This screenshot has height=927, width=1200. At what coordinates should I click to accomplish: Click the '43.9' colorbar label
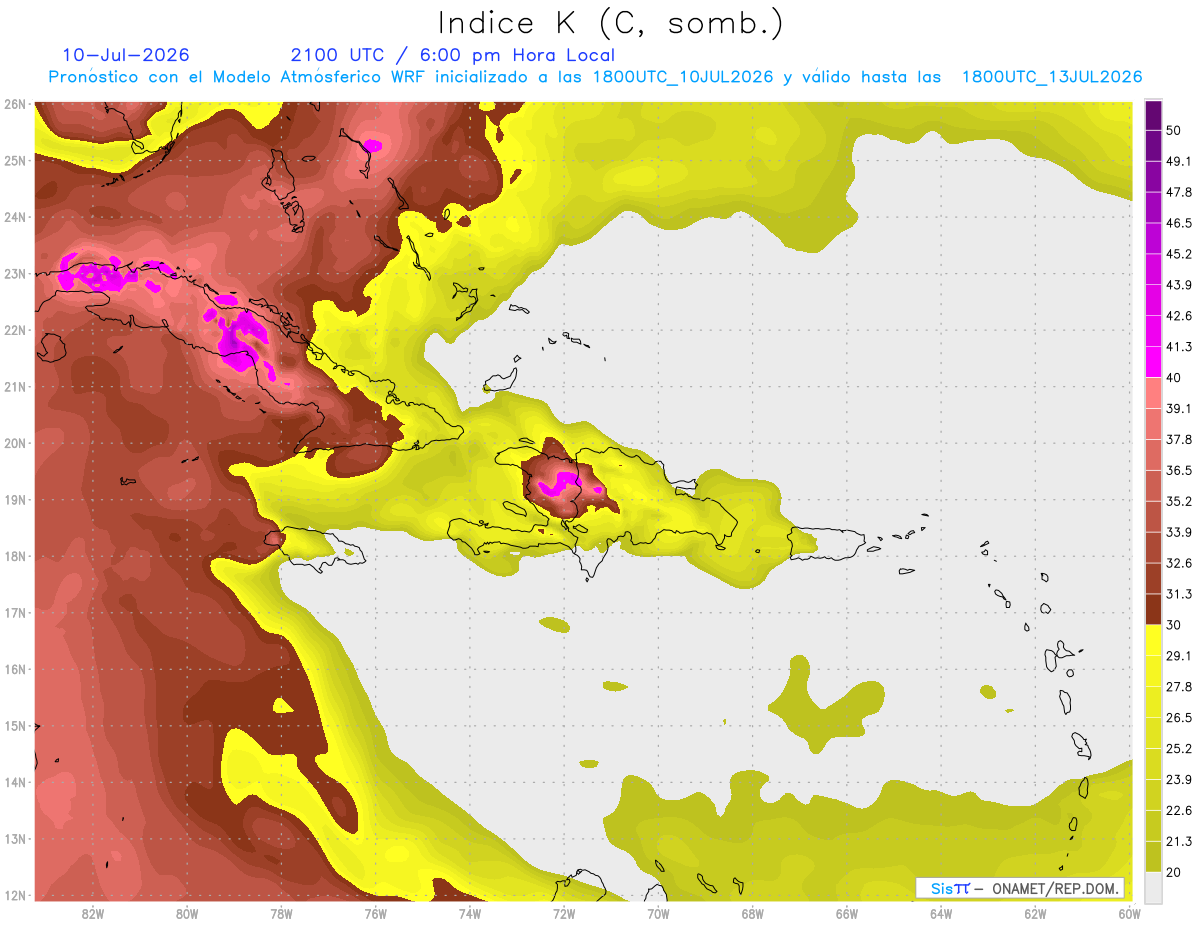tap(1179, 285)
